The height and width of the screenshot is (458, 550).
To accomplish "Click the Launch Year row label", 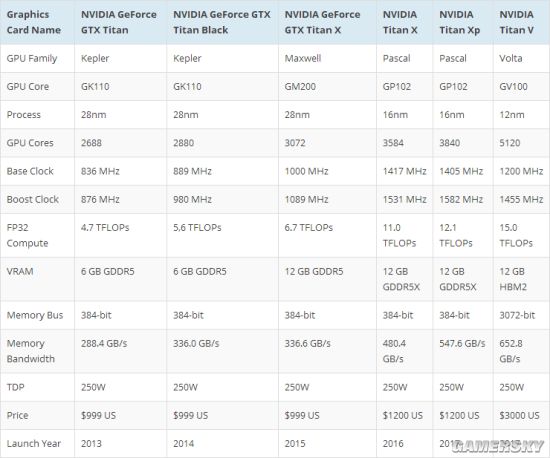I will click(34, 444).
